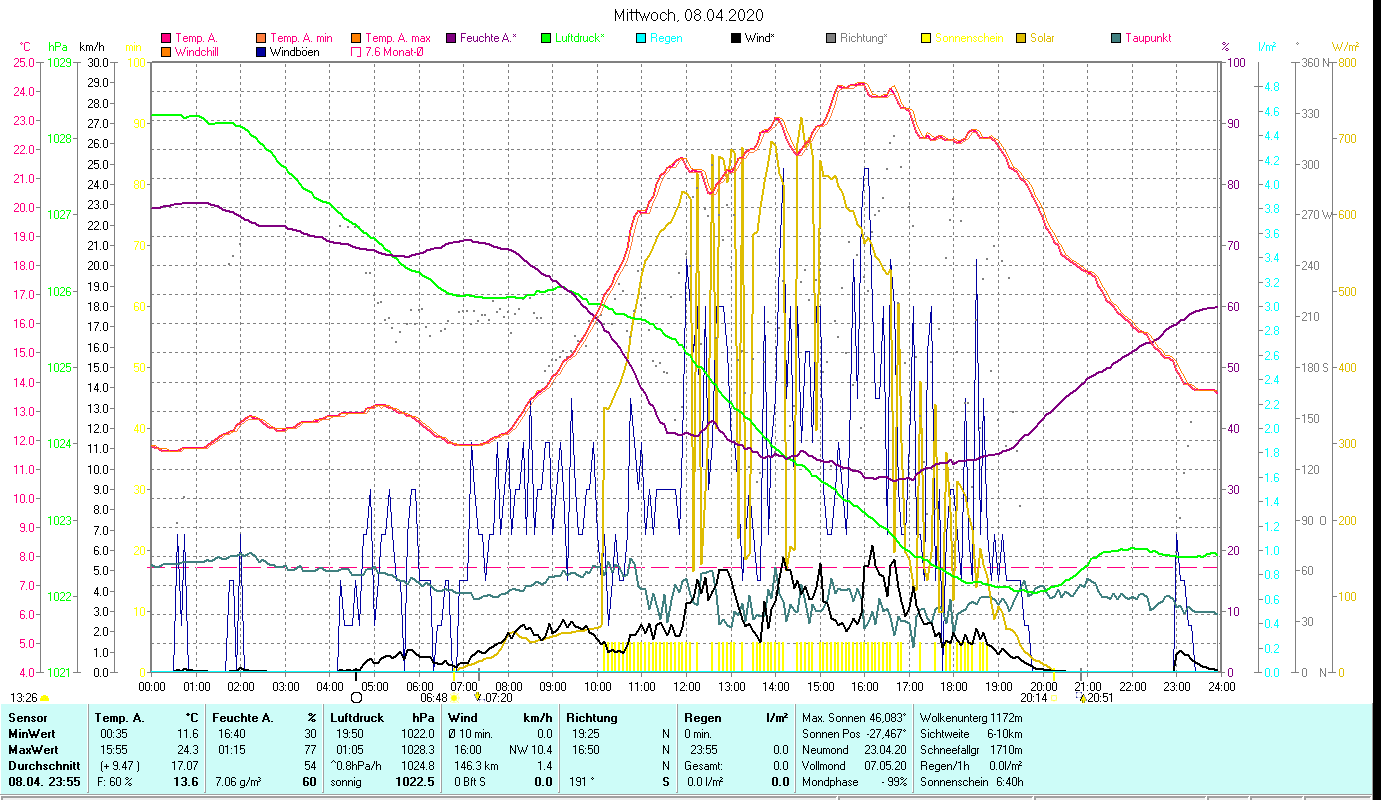Click the sonnig weather condition text

[x=346, y=782]
